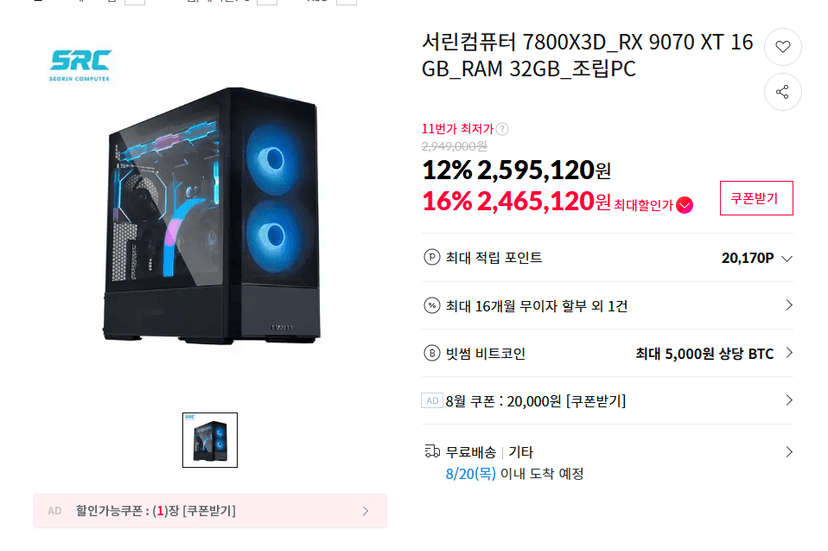Click the point P circle icon

[431, 257]
